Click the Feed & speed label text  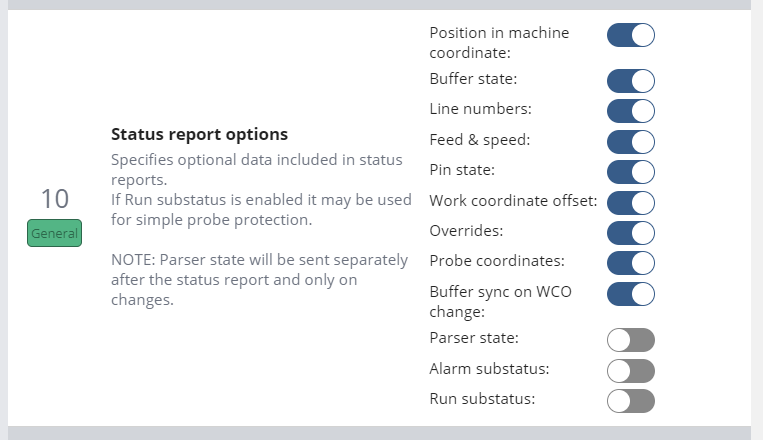[480, 140]
